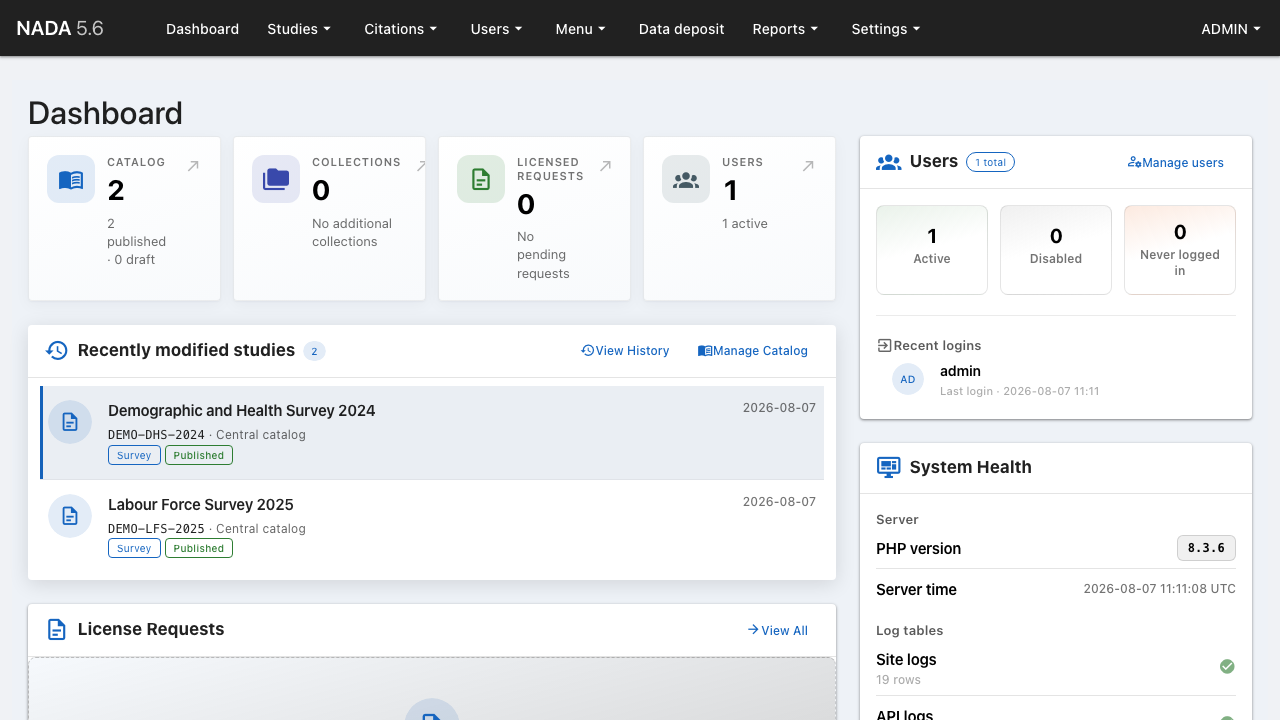The image size is (1280, 720).
Task: Expand the Citations dropdown menu
Action: 401,29
